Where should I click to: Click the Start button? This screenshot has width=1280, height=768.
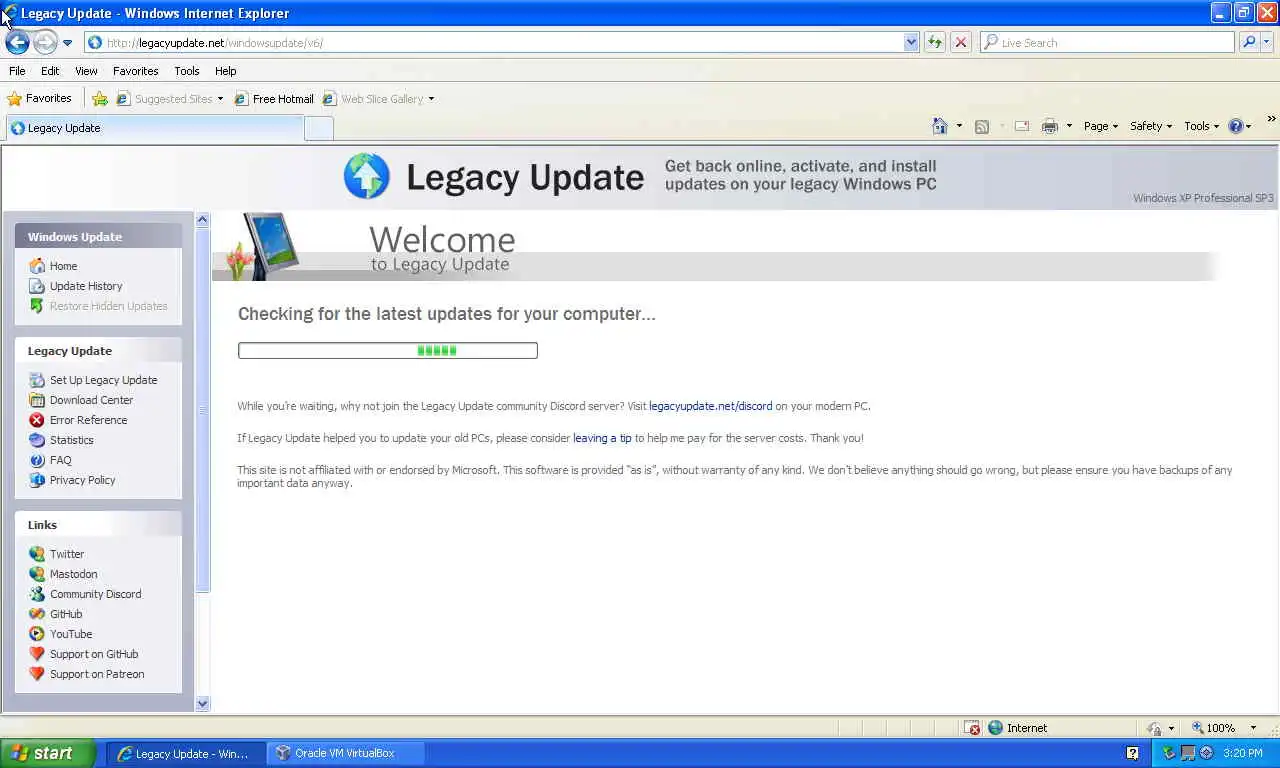(x=47, y=753)
